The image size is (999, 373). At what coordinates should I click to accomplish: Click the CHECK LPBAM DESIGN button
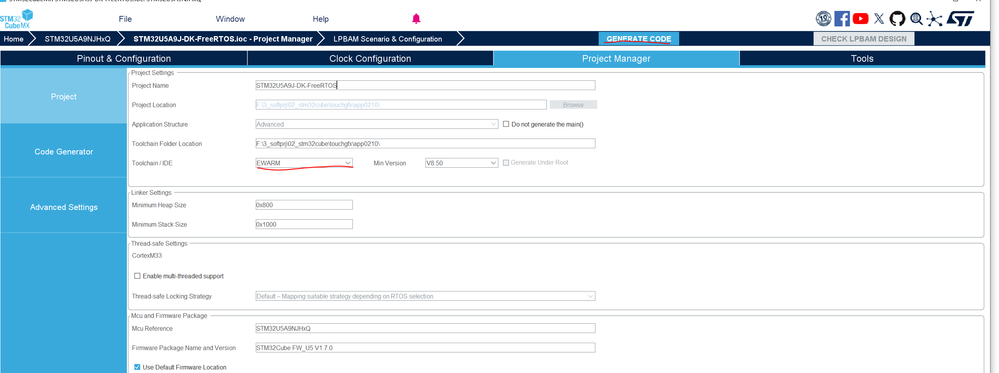click(x=863, y=39)
